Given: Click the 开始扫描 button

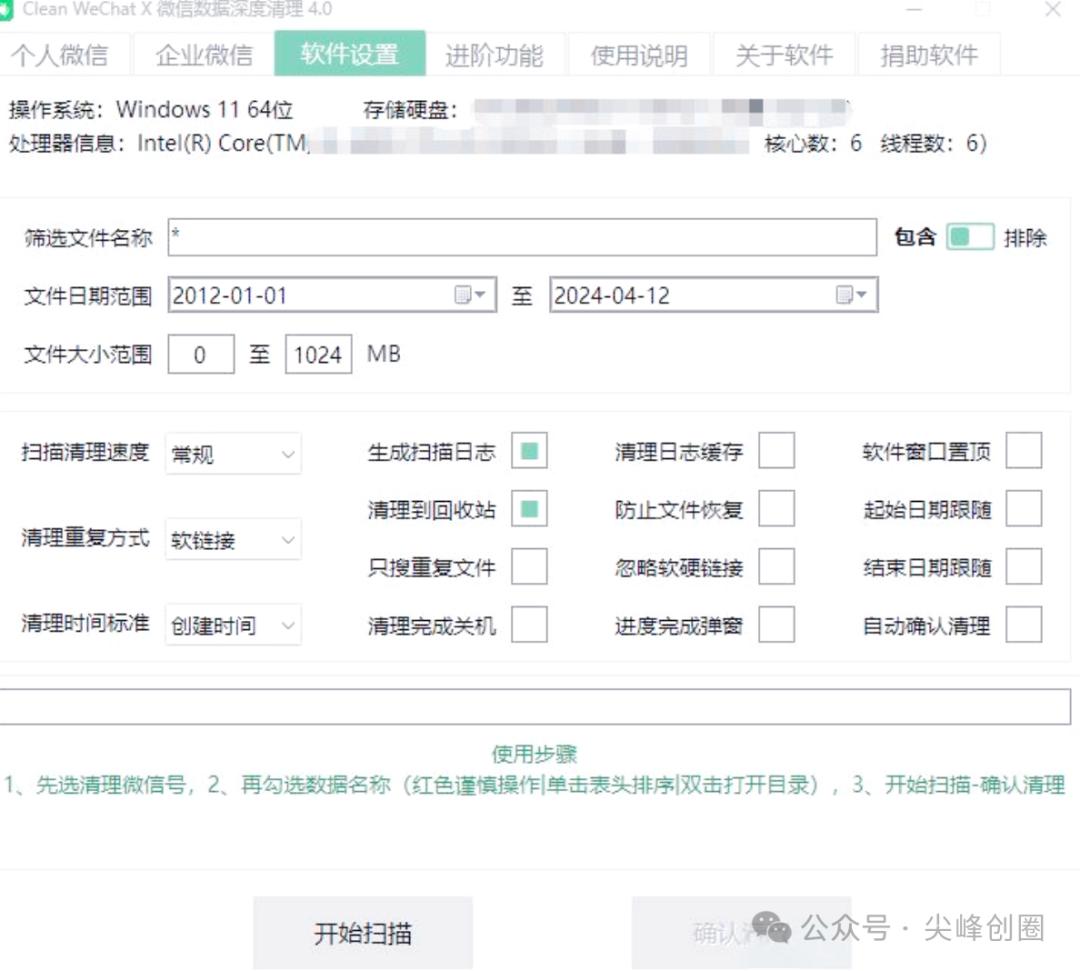Looking at the screenshot, I should pos(363,933).
